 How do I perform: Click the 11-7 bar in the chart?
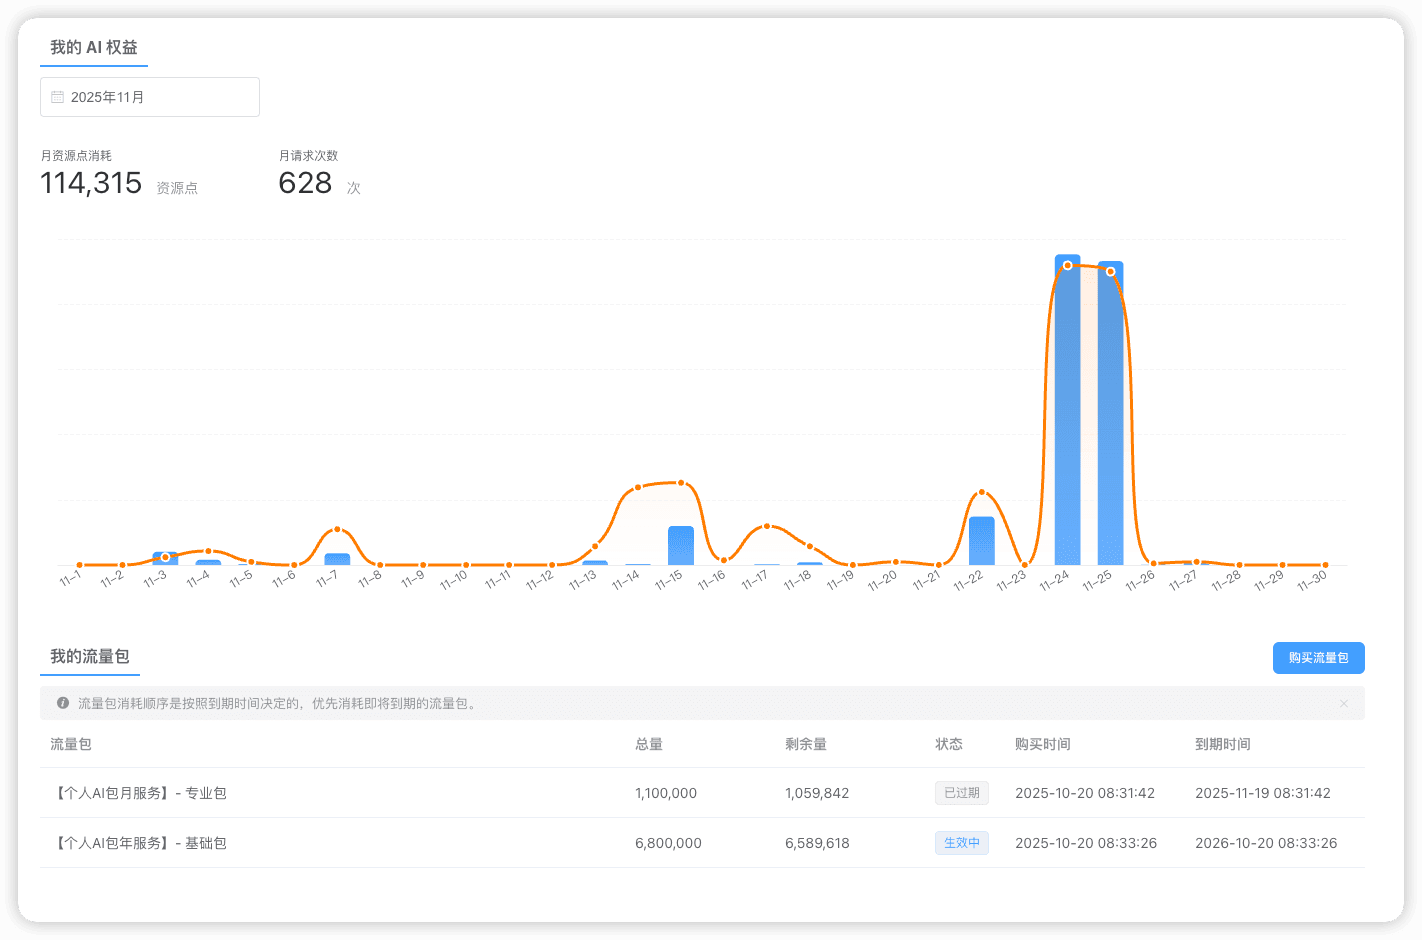click(337, 559)
